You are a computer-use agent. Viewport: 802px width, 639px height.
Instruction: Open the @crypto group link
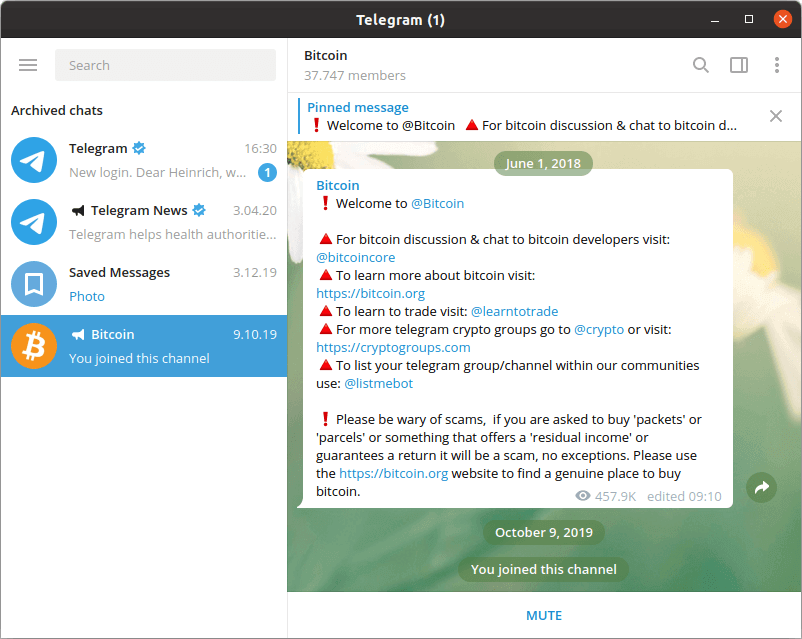click(599, 329)
